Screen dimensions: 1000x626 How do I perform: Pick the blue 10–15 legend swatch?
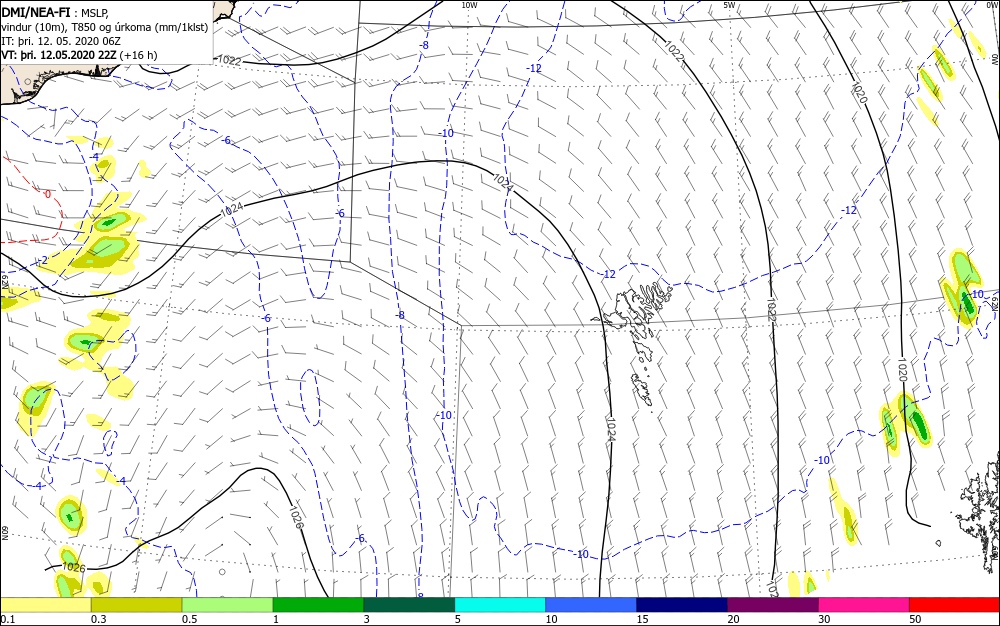tap(591, 605)
